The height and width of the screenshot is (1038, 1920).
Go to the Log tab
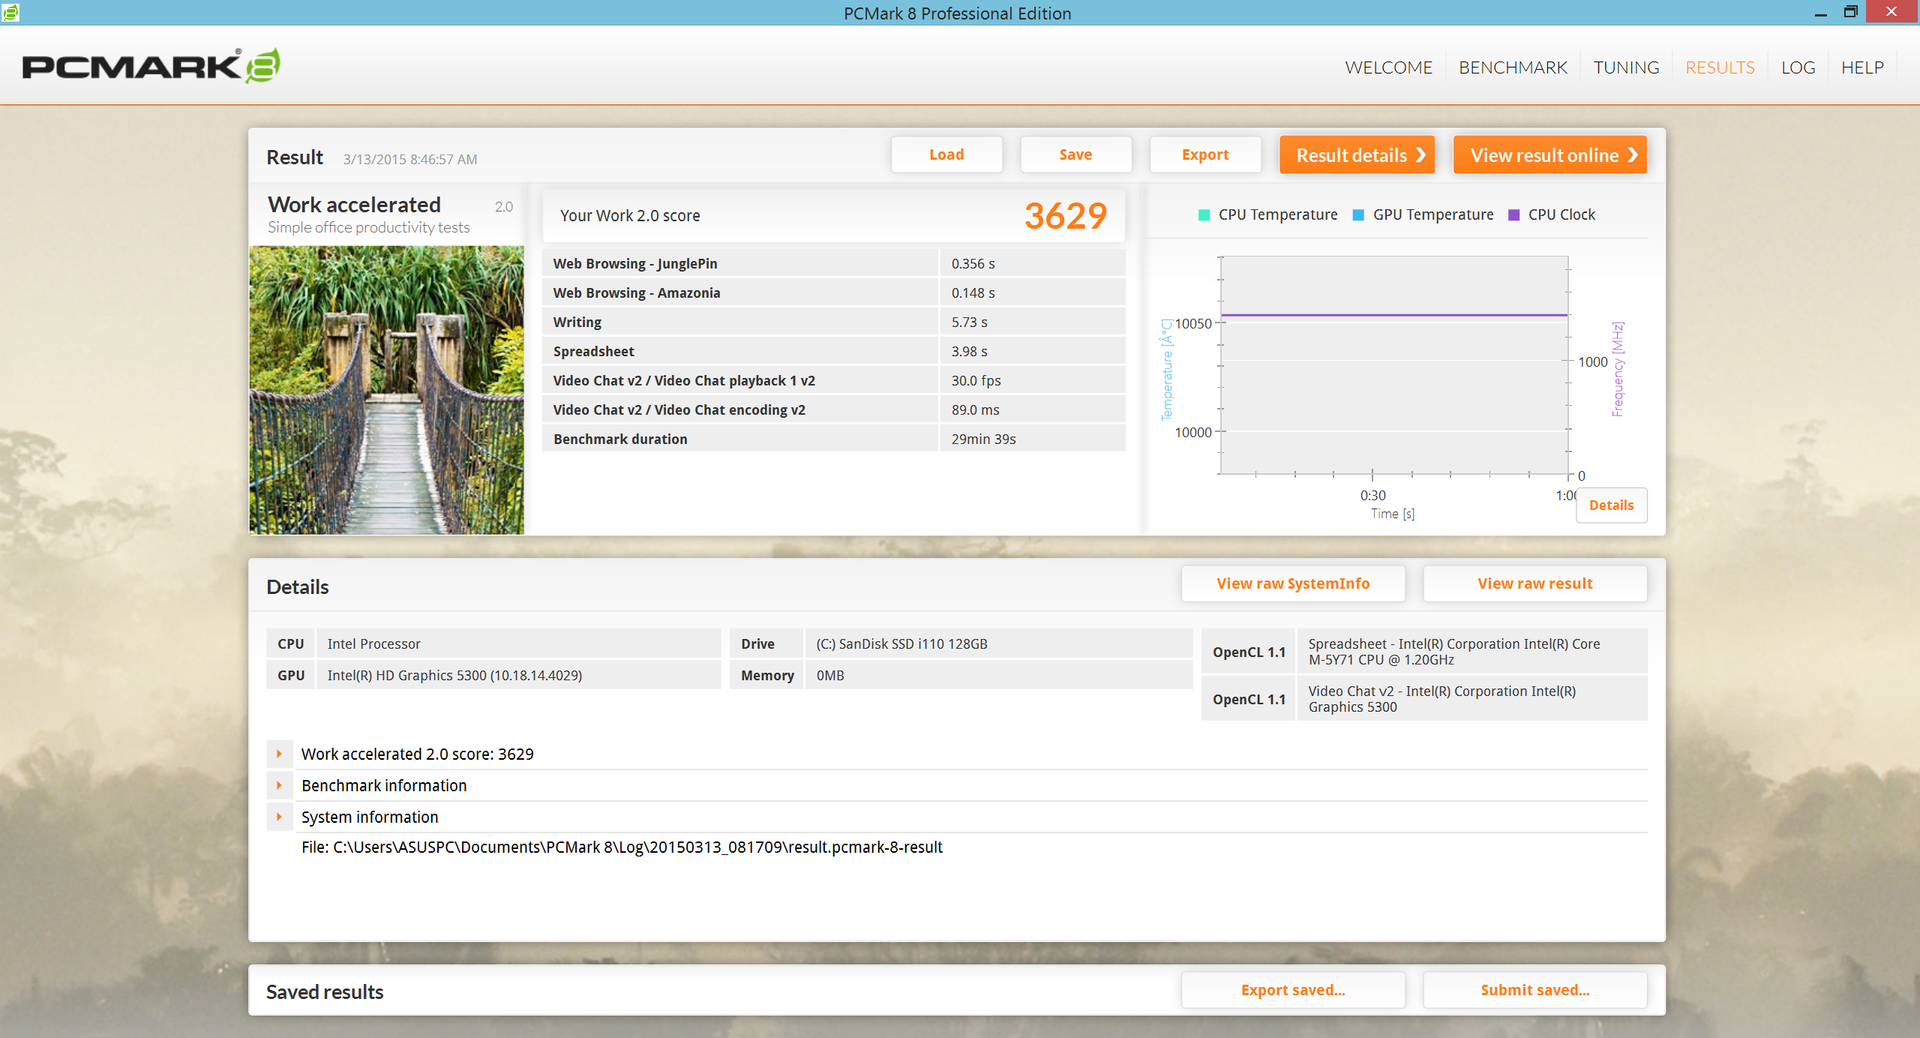pyautogui.click(x=1798, y=67)
